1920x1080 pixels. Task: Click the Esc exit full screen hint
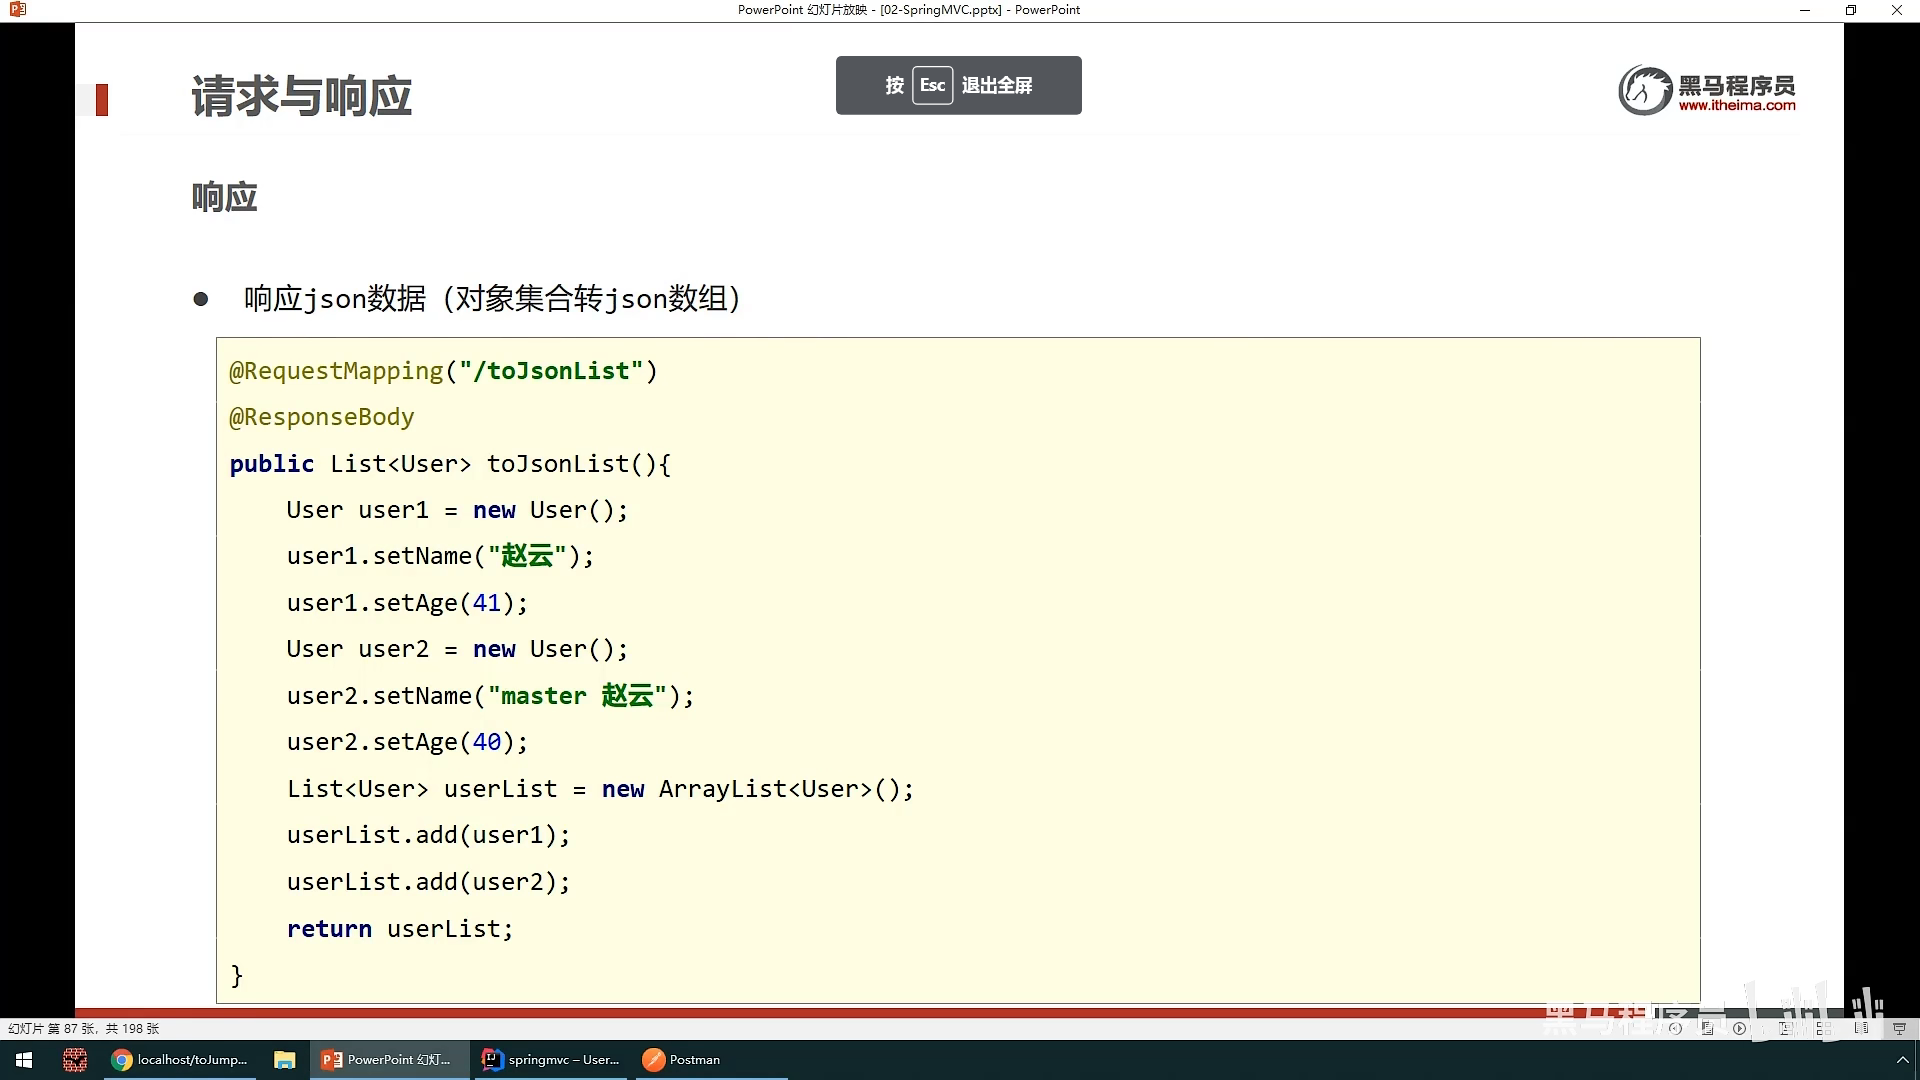(x=958, y=85)
